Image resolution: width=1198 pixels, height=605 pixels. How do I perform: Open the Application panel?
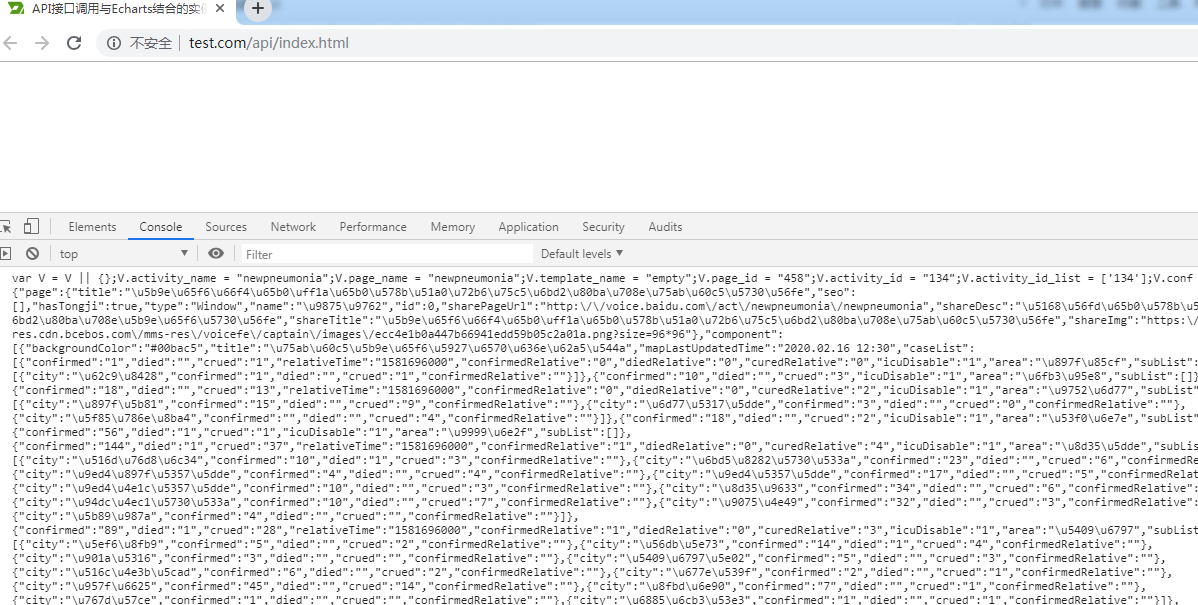(x=528, y=227)
